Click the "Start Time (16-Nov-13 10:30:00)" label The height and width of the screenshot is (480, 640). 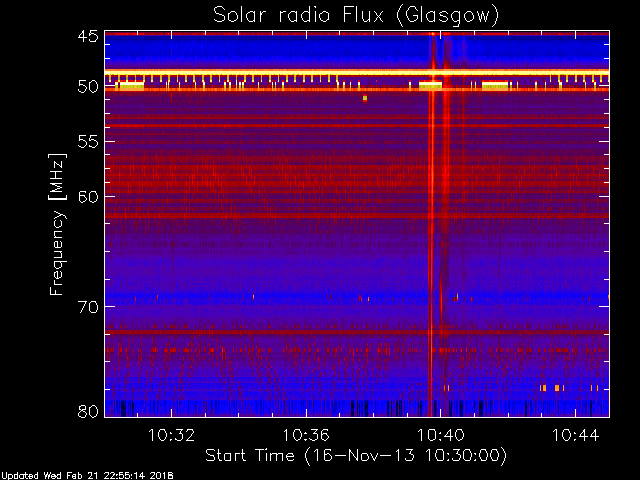pos(356,456)
